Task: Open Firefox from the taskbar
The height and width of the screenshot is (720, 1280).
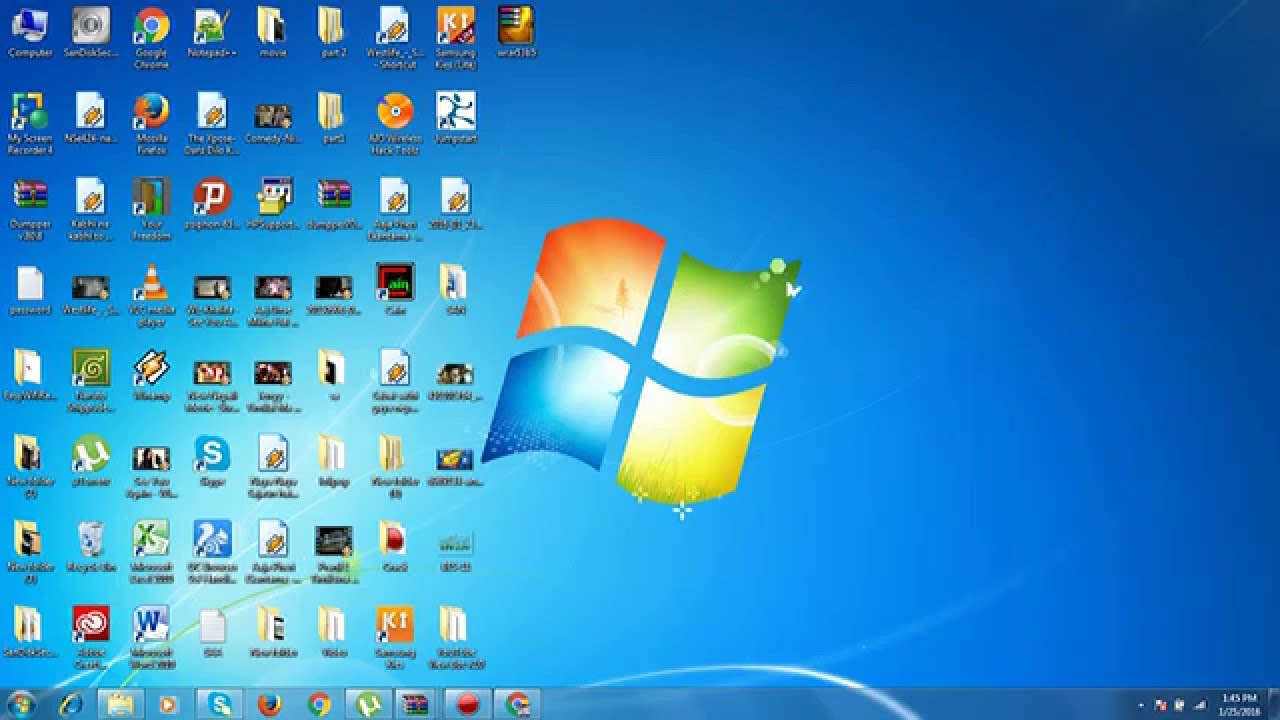Action: (x=269, y=705)
